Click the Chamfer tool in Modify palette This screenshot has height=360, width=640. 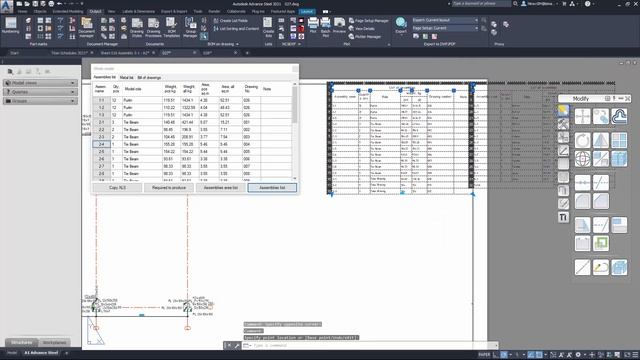[x=601, y=201]
